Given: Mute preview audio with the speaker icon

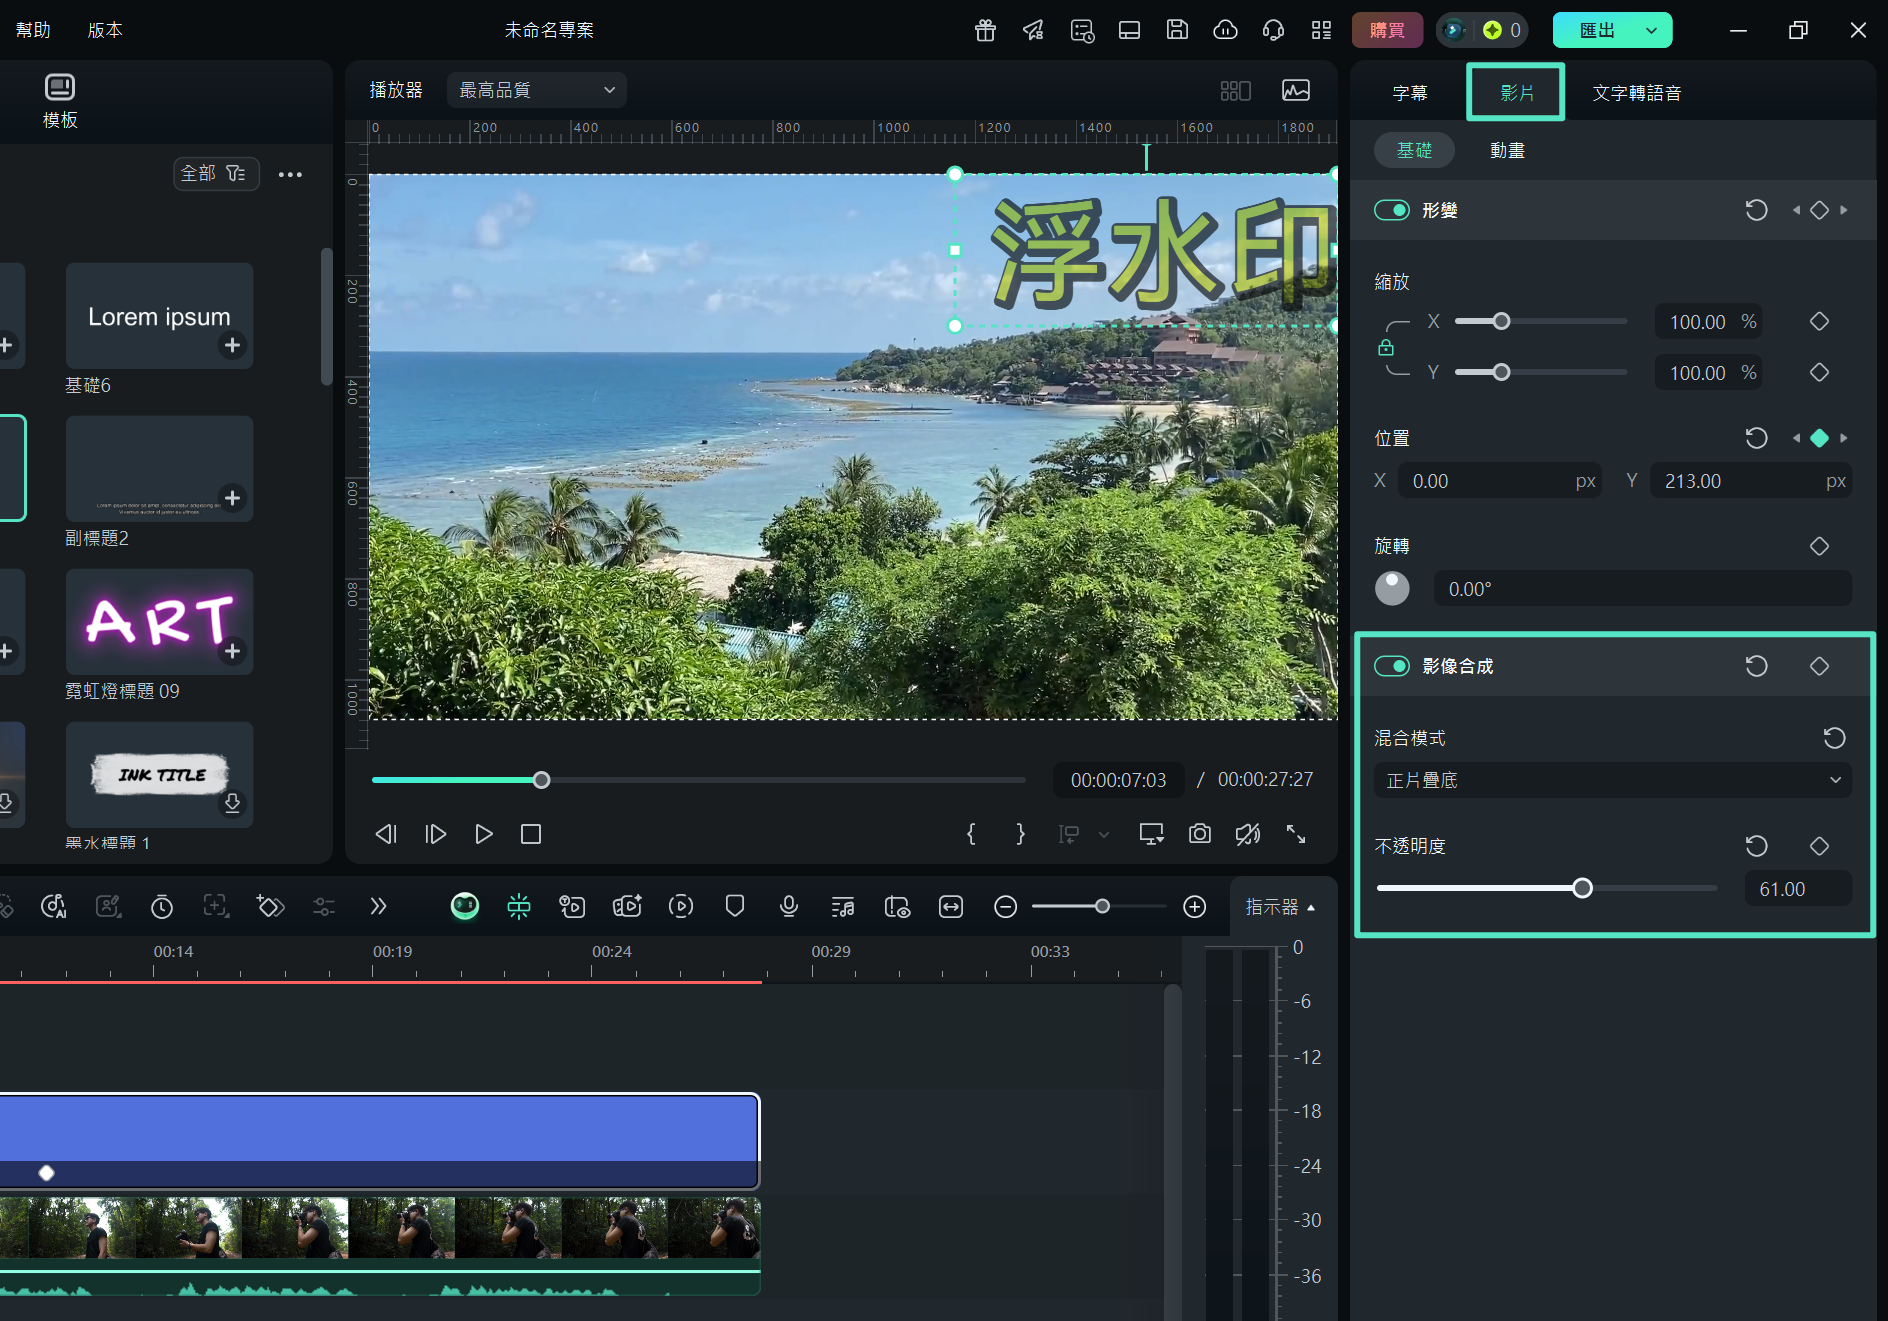Looking at the screenshot, I should point(1247,834).
